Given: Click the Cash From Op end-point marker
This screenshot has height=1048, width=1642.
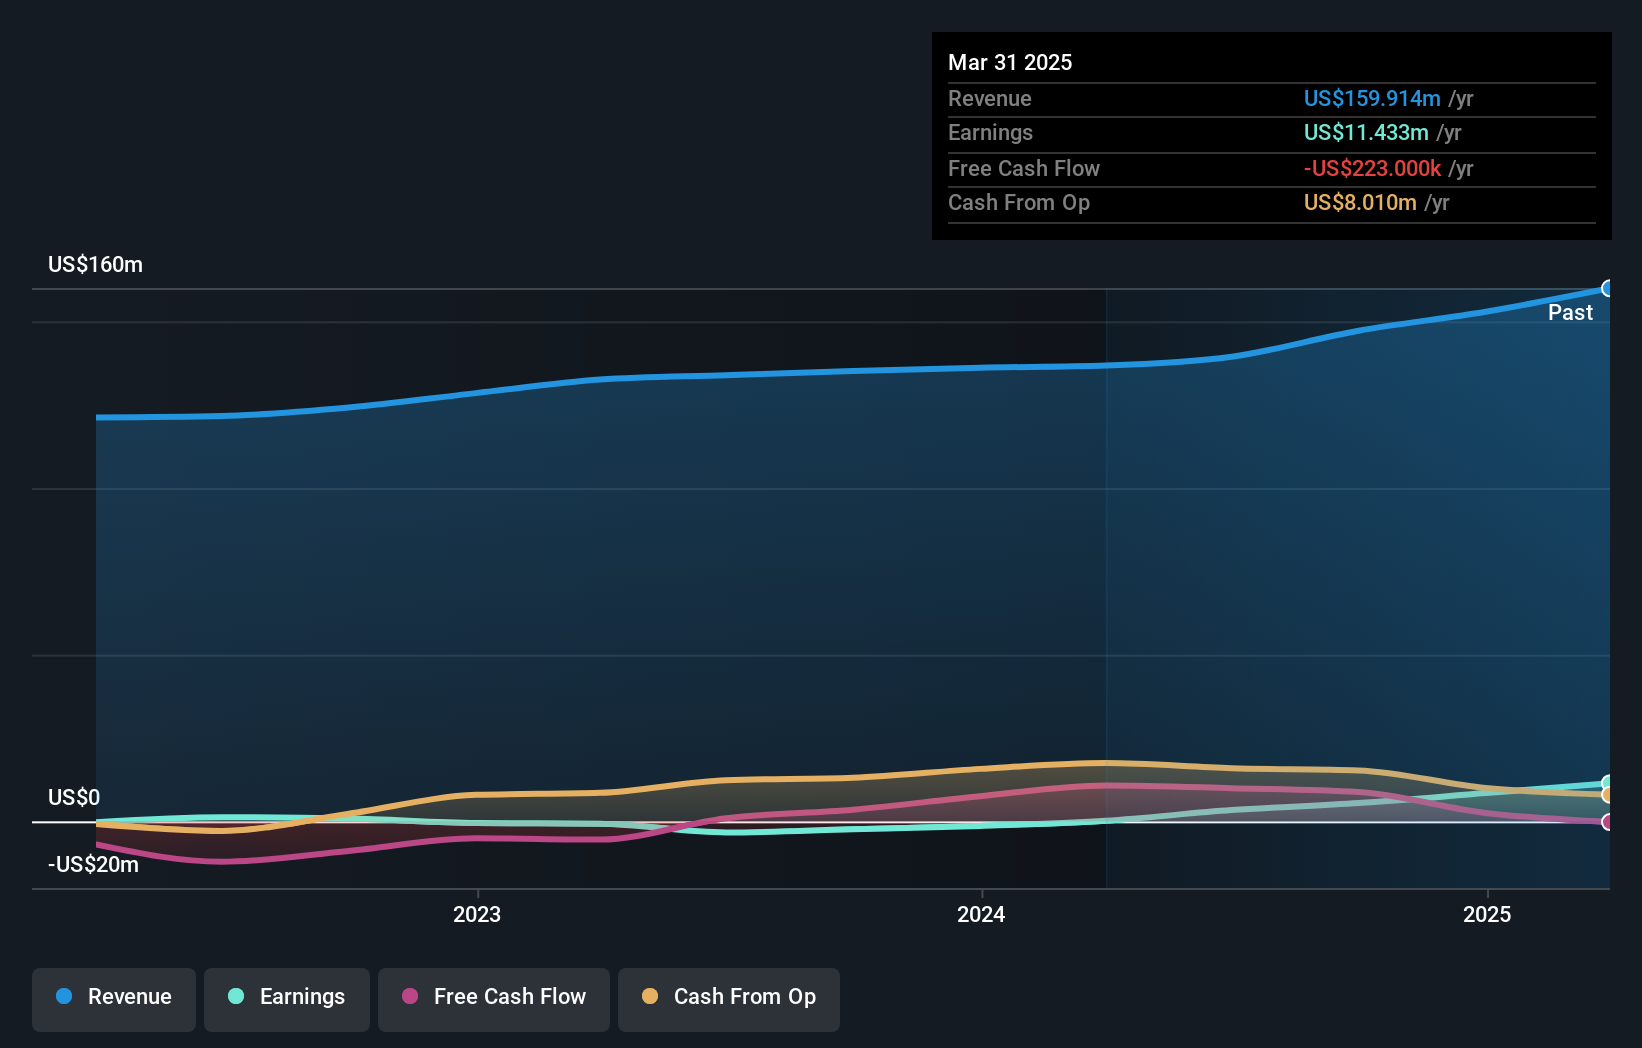Looking at the screenshot, I should tap(1607, 795).
